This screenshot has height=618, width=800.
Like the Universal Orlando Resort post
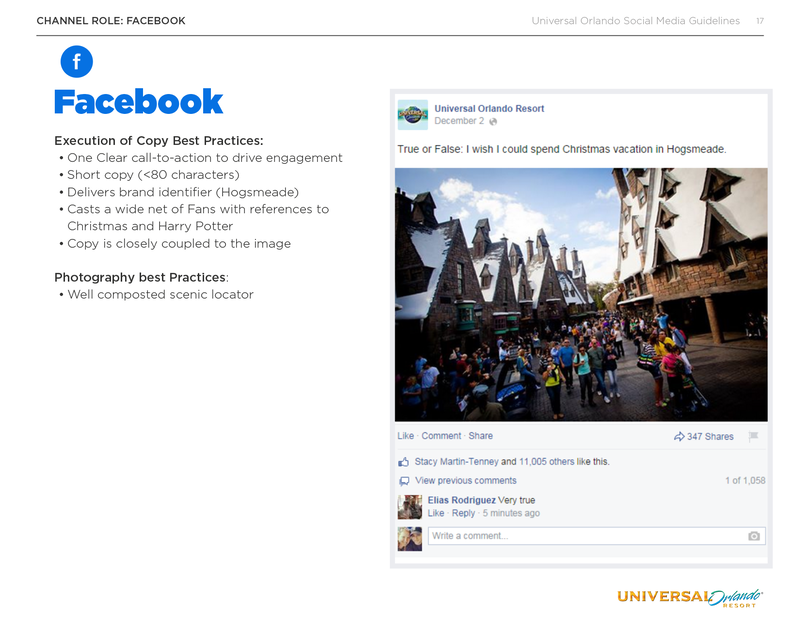click(406, 436)
